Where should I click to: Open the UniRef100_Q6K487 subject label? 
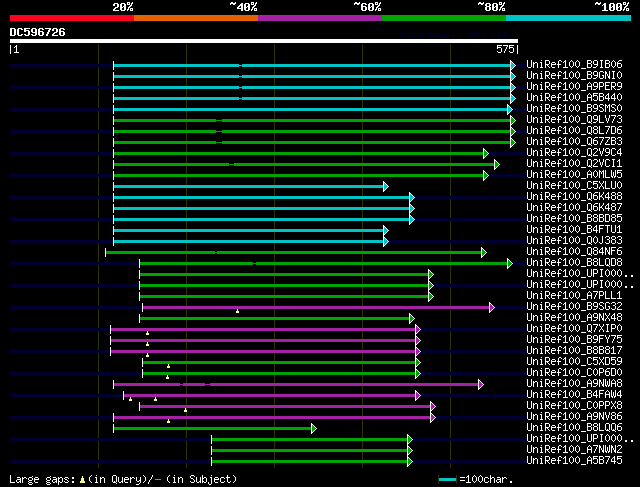point(574,208)
